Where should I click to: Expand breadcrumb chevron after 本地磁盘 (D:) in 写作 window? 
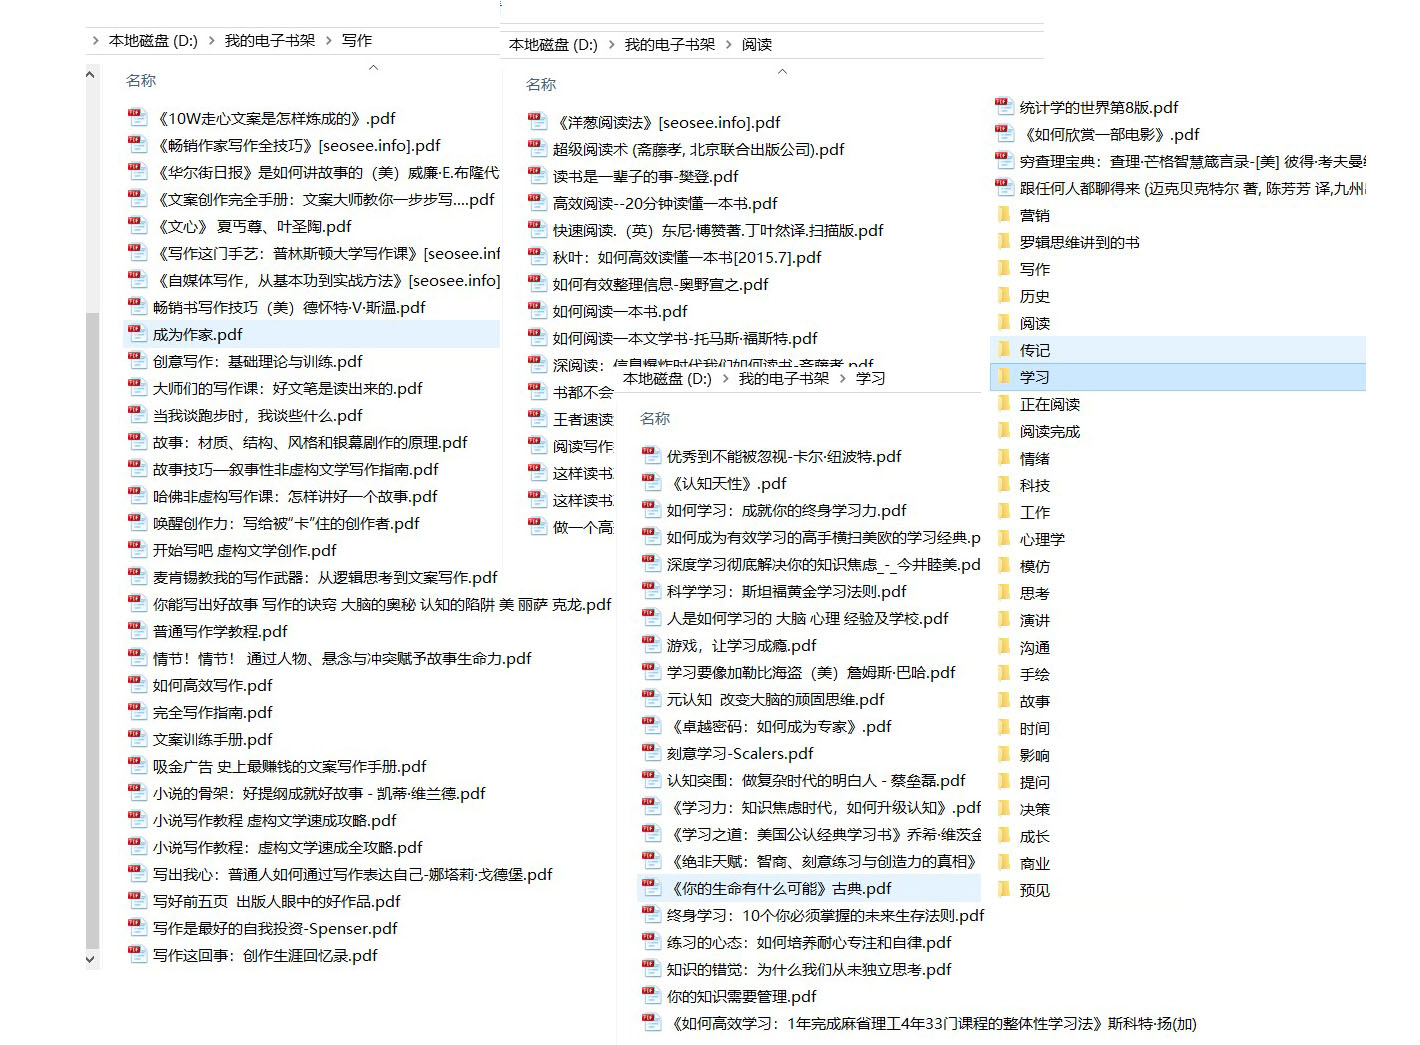tap(211, 41)
